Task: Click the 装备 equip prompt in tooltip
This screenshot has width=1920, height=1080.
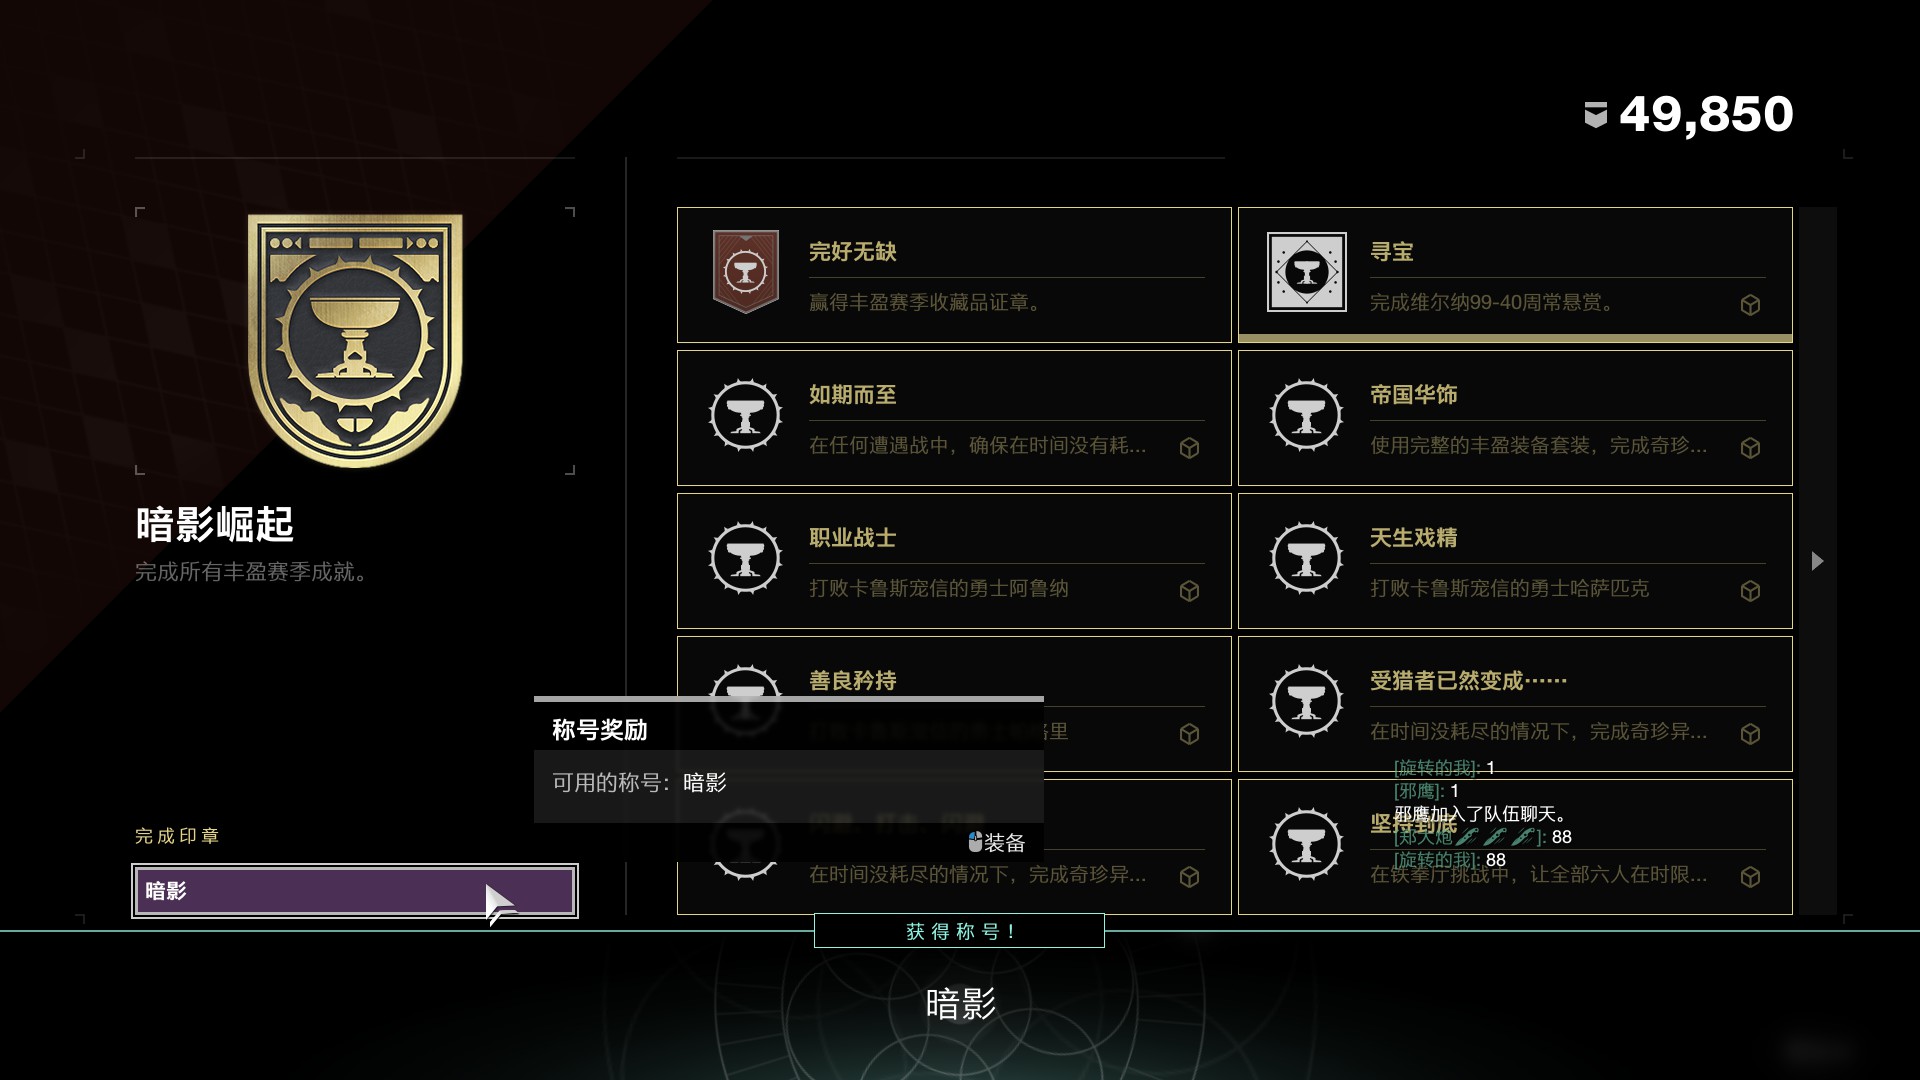Action: (997, 843)
